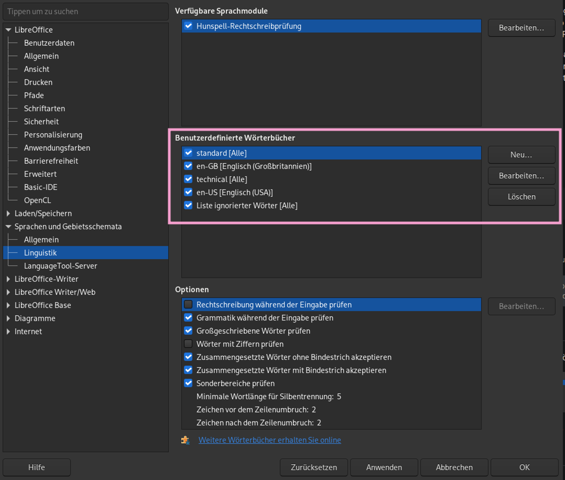Select Zeichen nach dem Zeilenumbruch row
565x480 pixels.
click(331, 423)
